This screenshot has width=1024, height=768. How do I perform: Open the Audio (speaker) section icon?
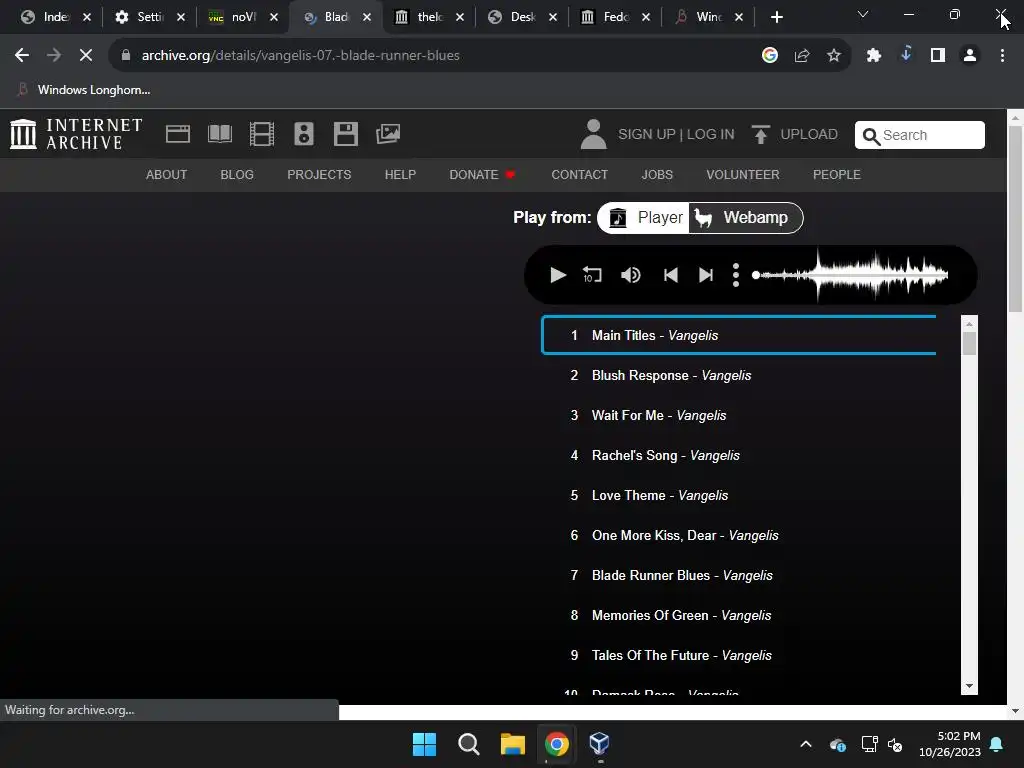point(304,134)
